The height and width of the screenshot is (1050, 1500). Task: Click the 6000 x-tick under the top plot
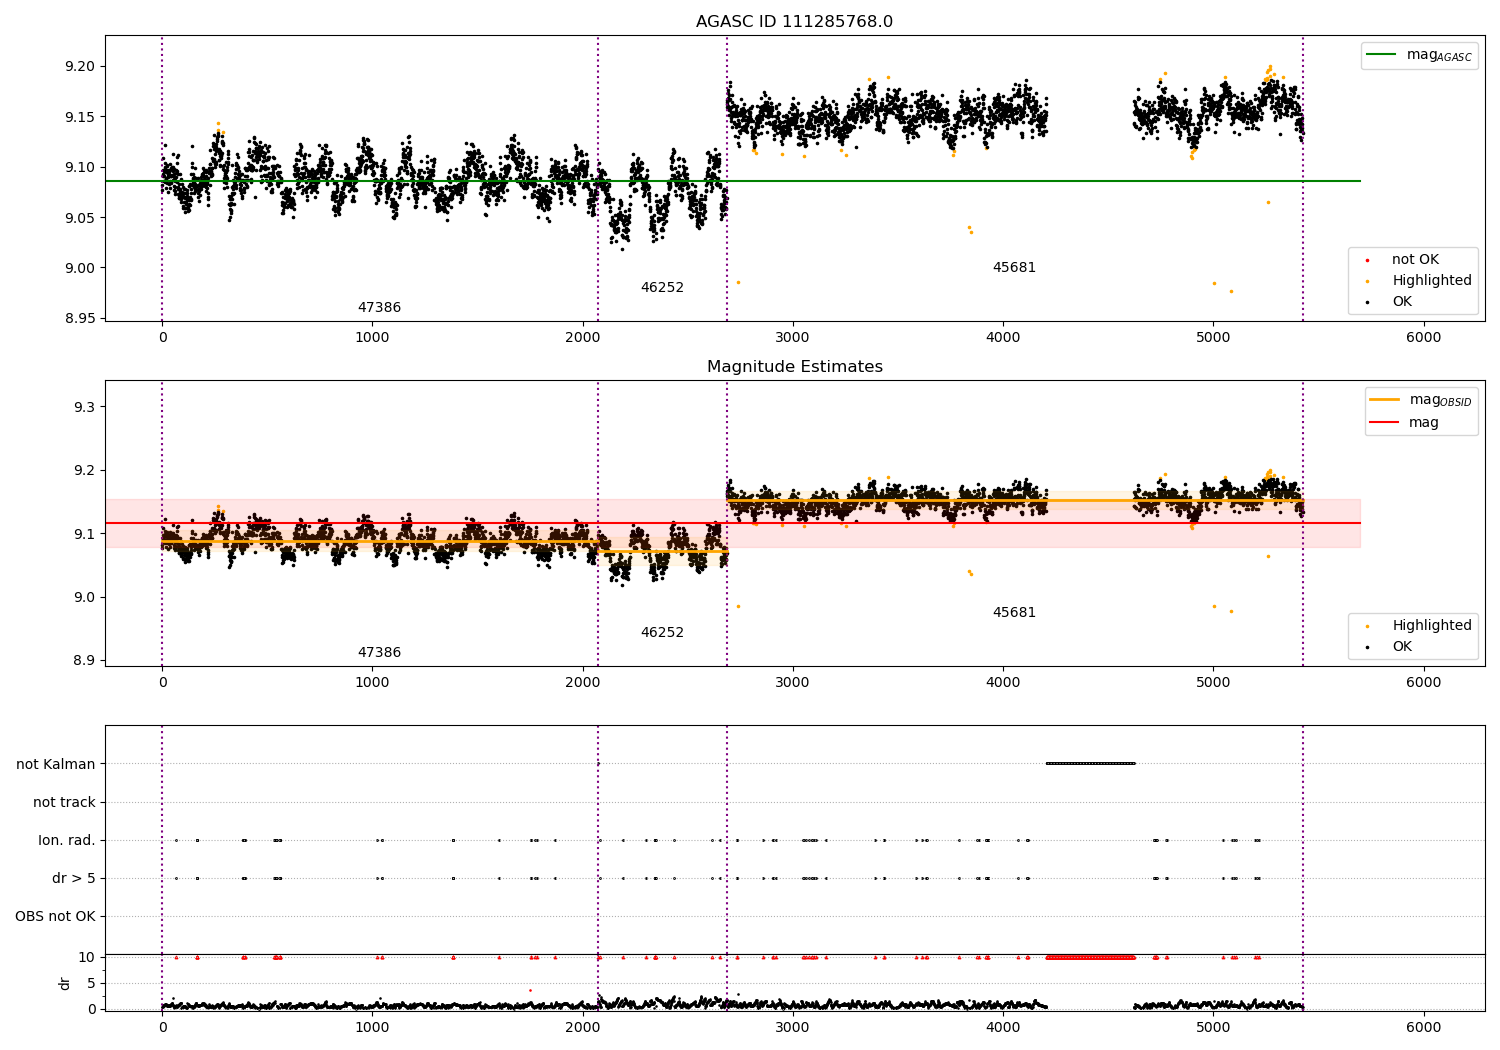1424,338
